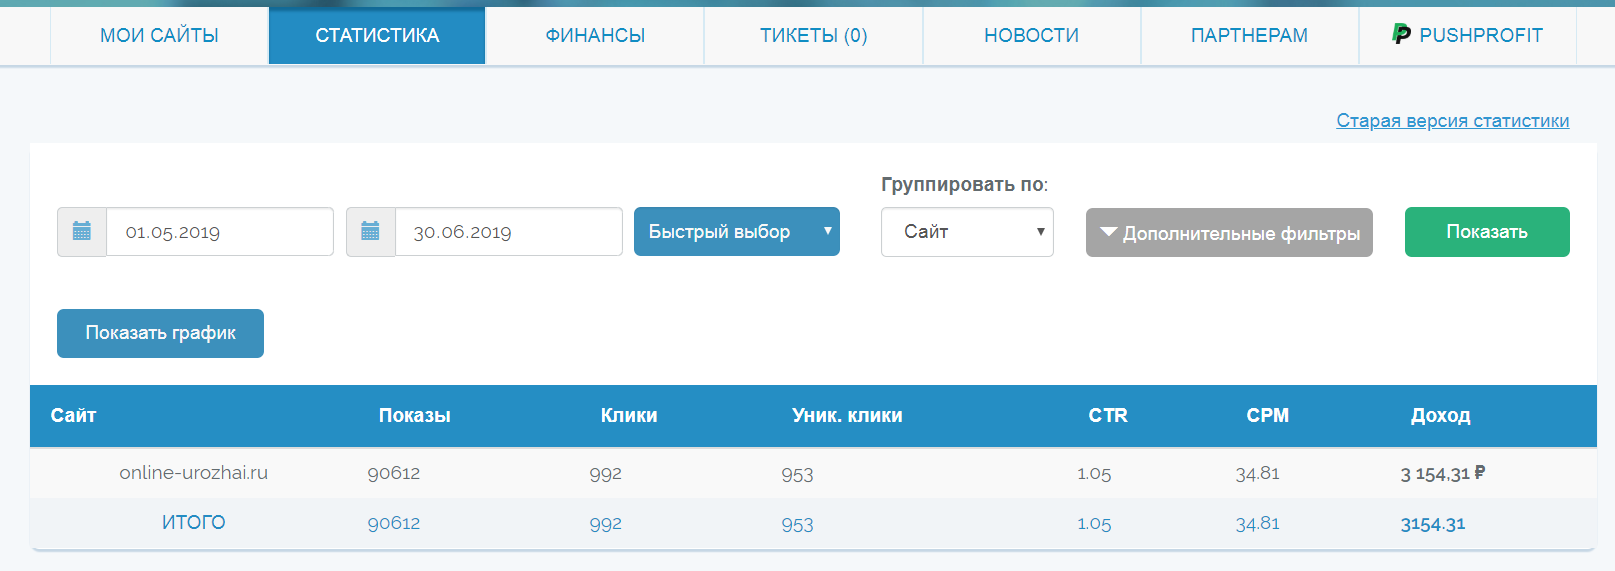
Task: Select the ПАРТНЕРАМ tab
Action: pyautogui.click(x=1249, y=36)
